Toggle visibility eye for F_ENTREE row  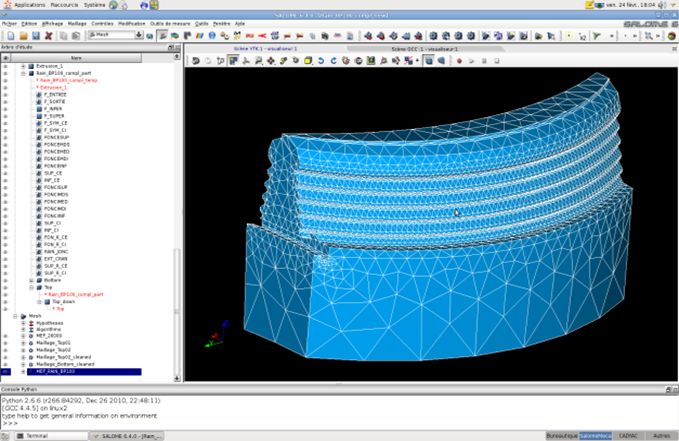pos(5,94)
